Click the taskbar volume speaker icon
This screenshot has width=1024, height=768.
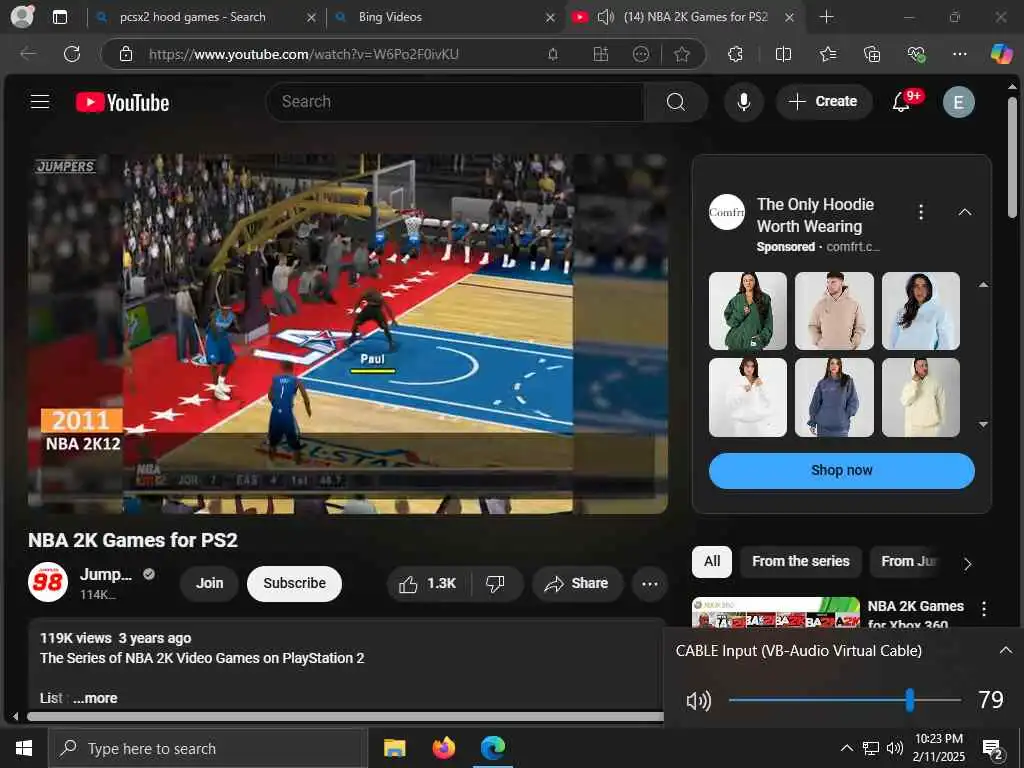point(895,748)
